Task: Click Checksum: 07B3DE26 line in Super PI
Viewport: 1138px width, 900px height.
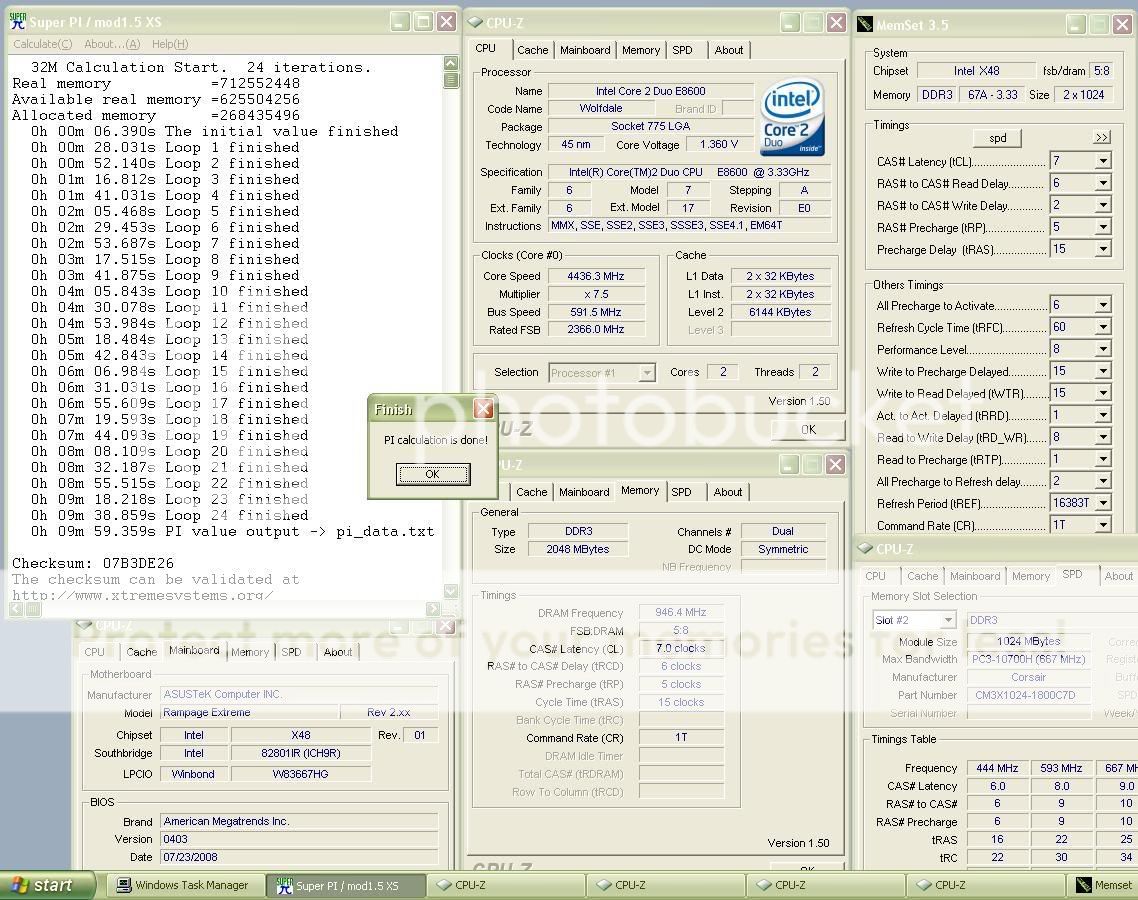Action: click(x=93, y=563)
